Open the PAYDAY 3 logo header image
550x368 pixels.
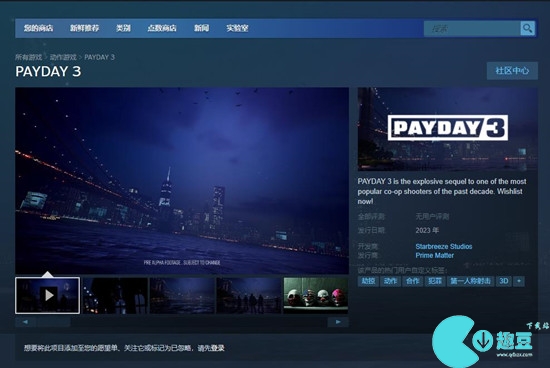pyautogui.click(x=448, y=129)
